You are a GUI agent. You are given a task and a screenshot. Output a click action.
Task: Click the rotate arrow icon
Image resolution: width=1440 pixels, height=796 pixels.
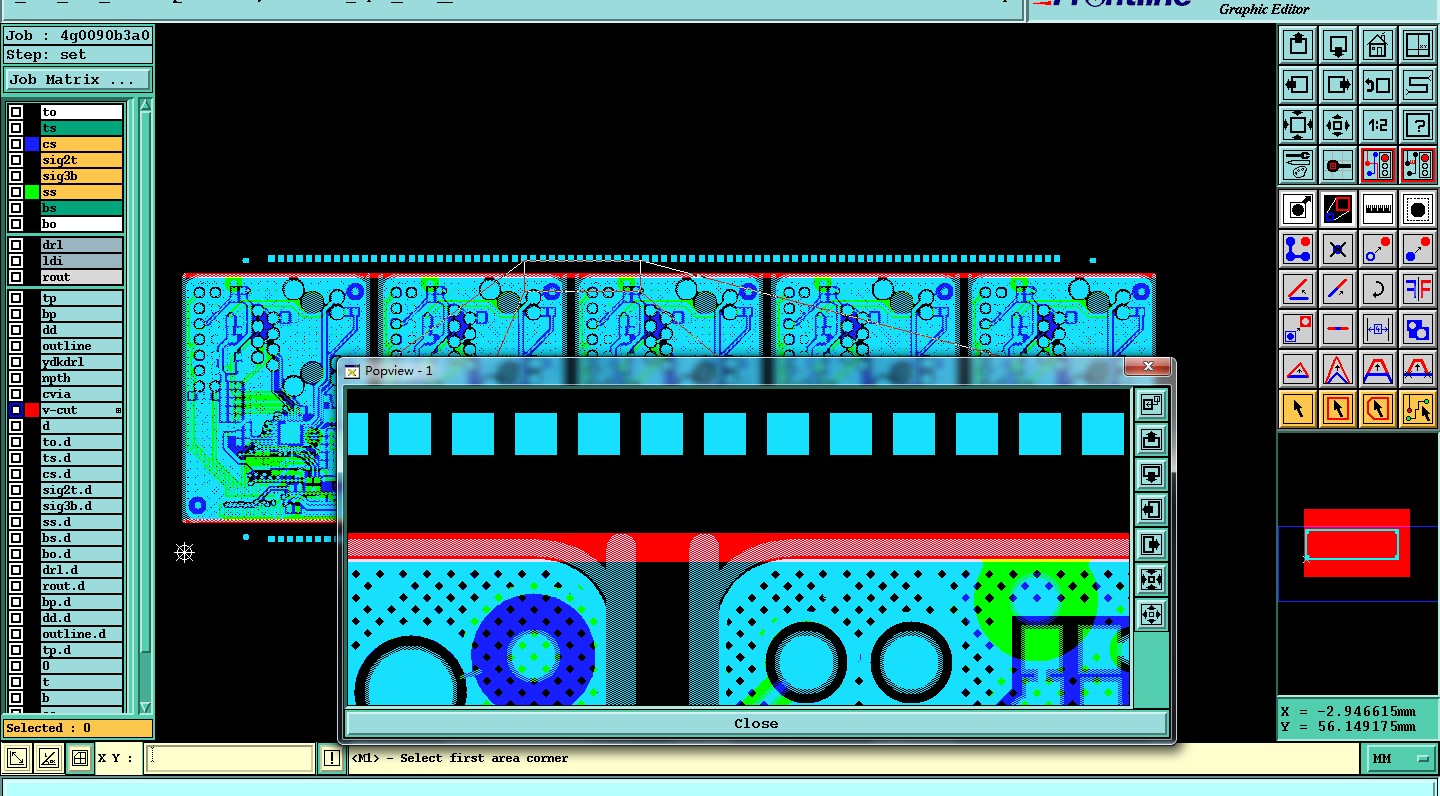coord(1378,289)
